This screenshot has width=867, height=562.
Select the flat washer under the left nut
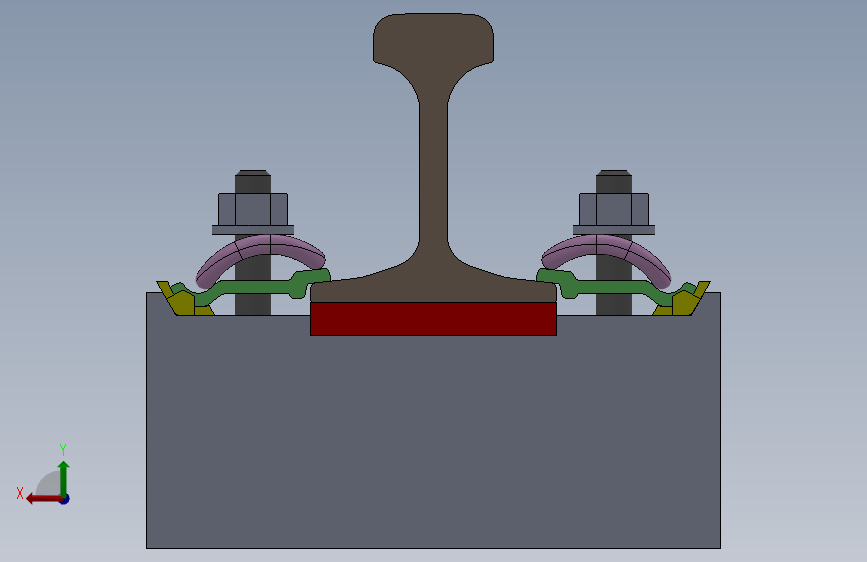(253, 230)
